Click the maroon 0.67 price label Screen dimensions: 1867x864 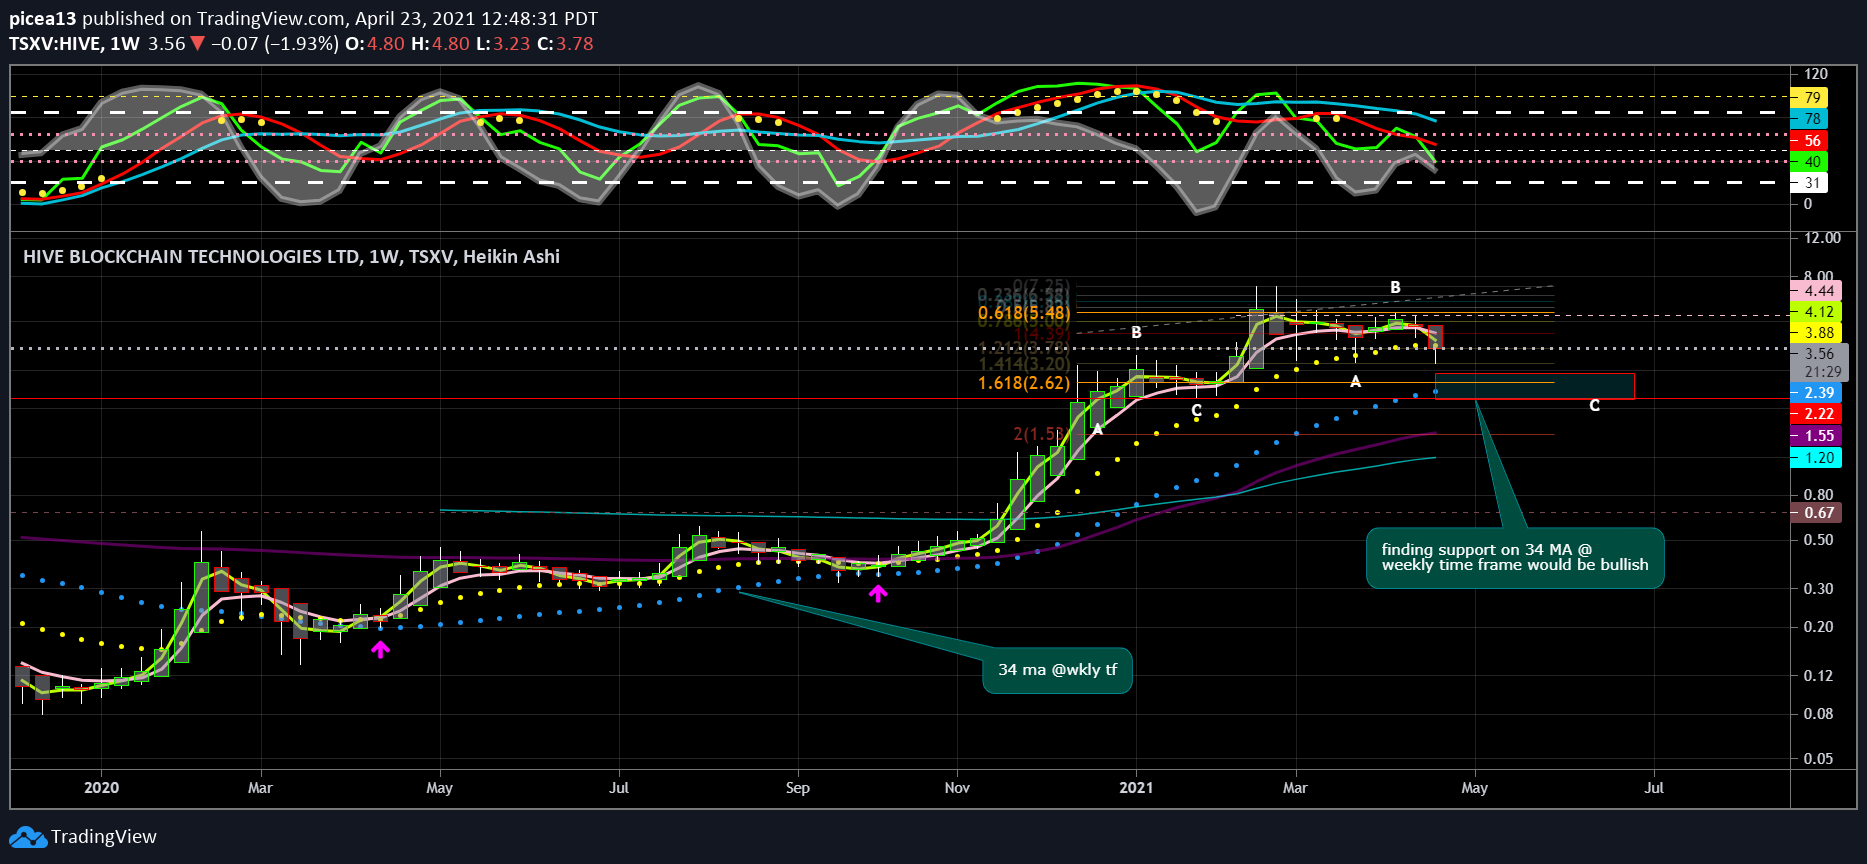(1815, 513)
